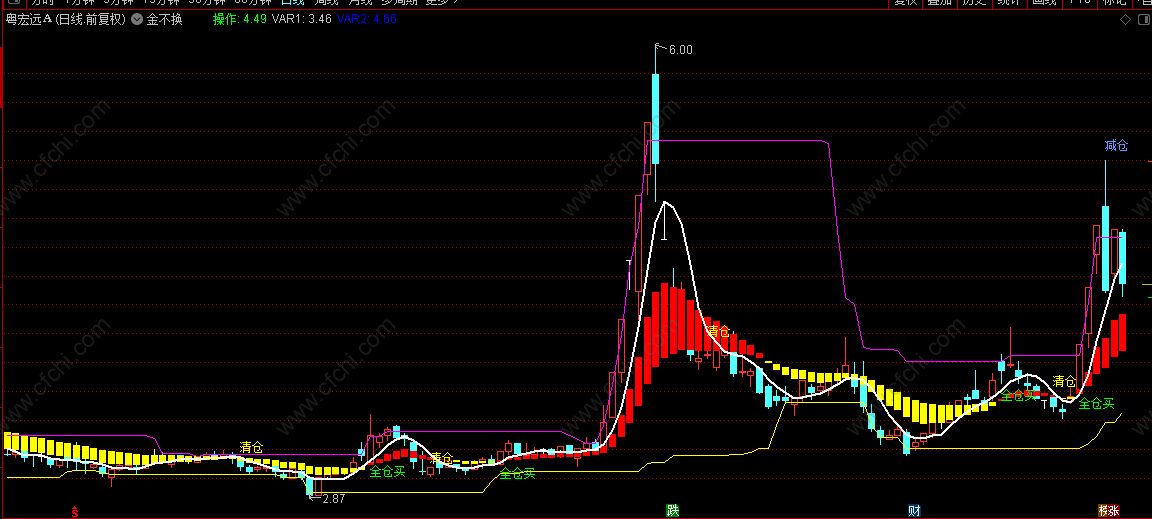
Task: Click the blue 减仓 signal label
Action: (x=1116, y=146)
